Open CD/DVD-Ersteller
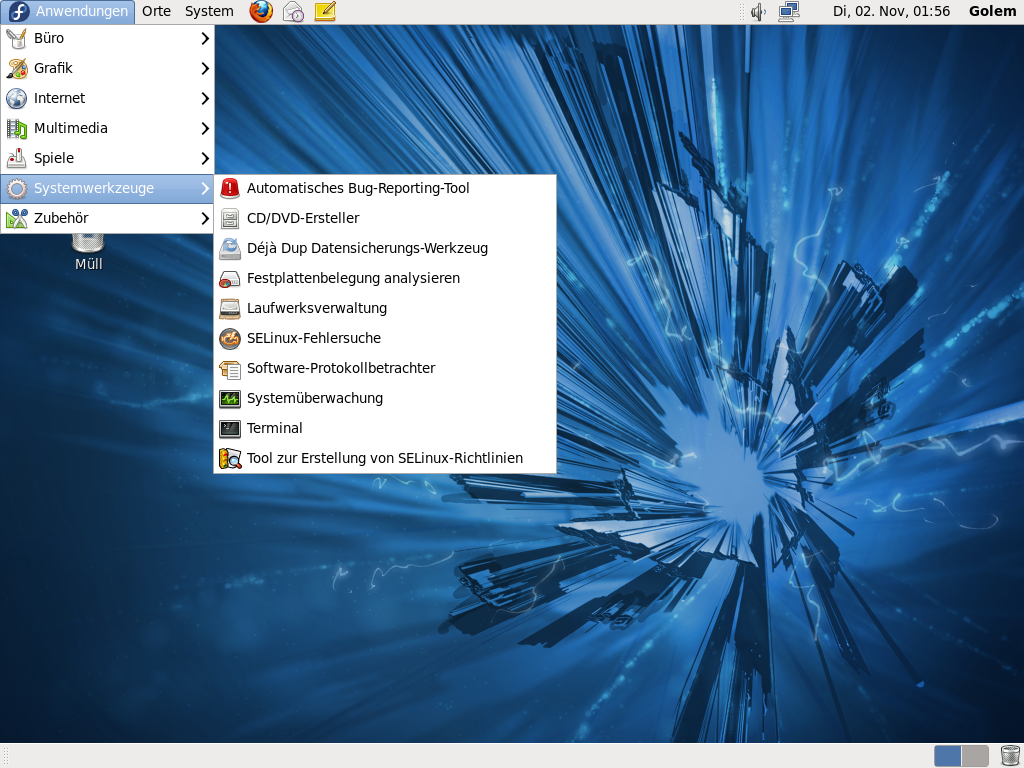 (303, 218)
